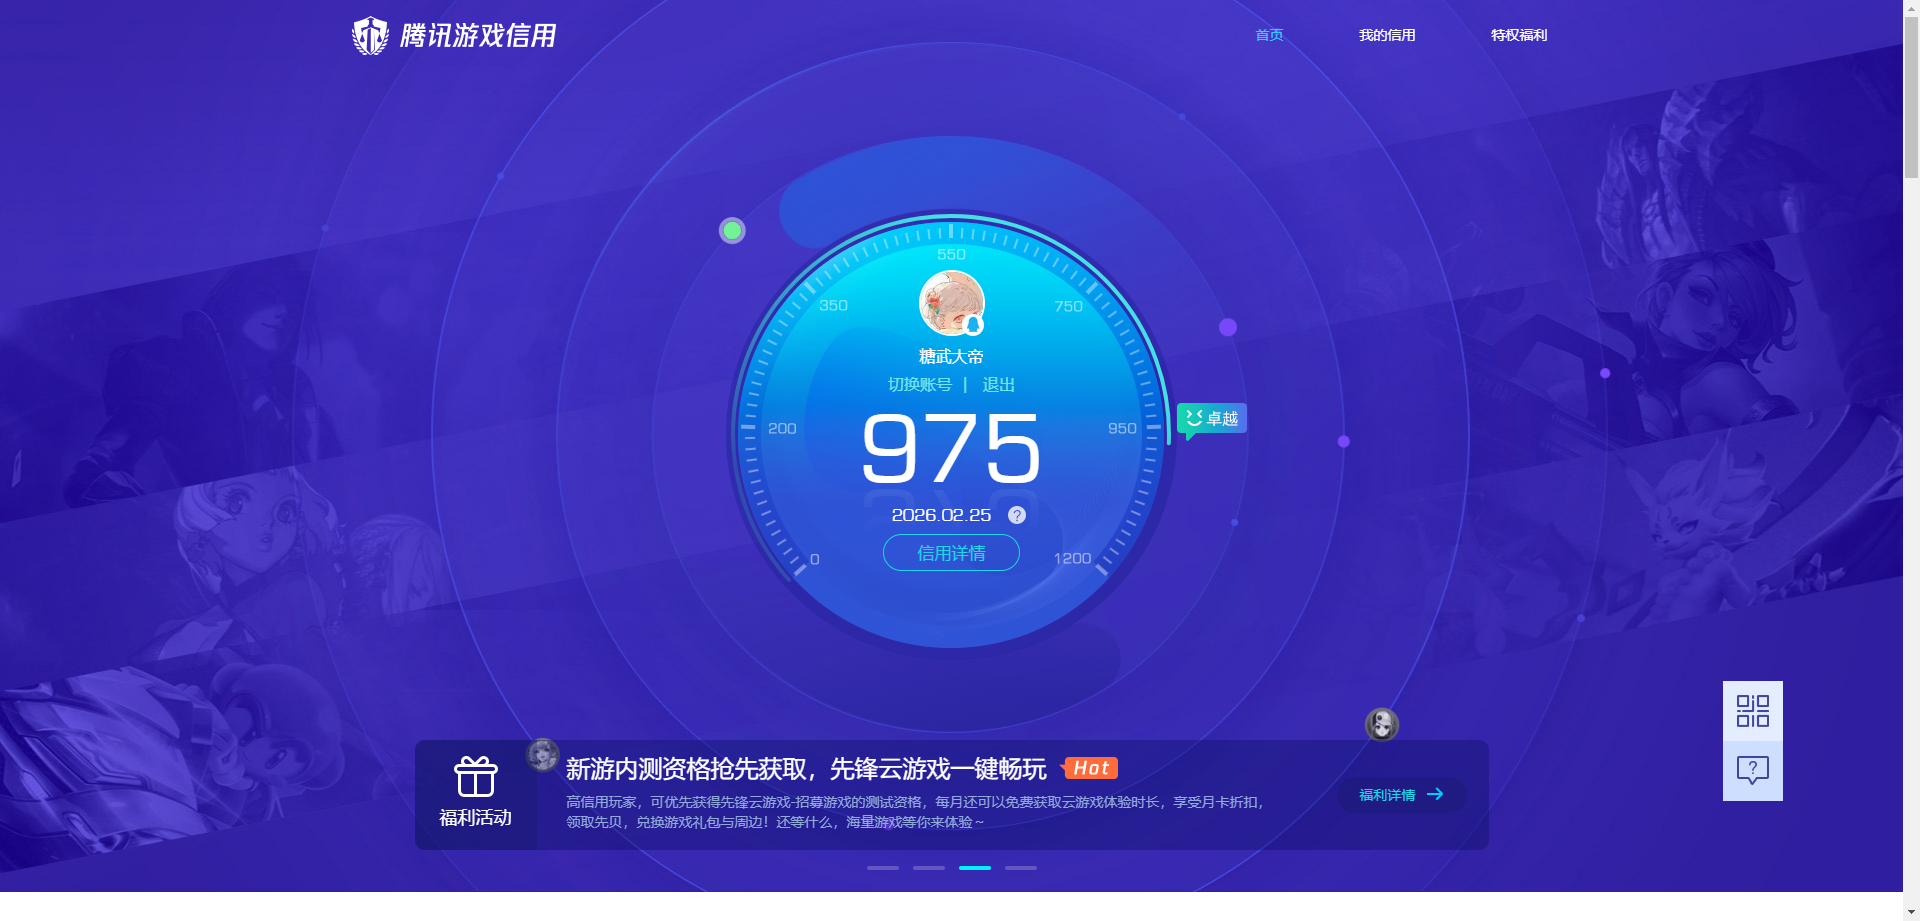Switch to the first carousel slide indicator

click(x=883, y=868)
